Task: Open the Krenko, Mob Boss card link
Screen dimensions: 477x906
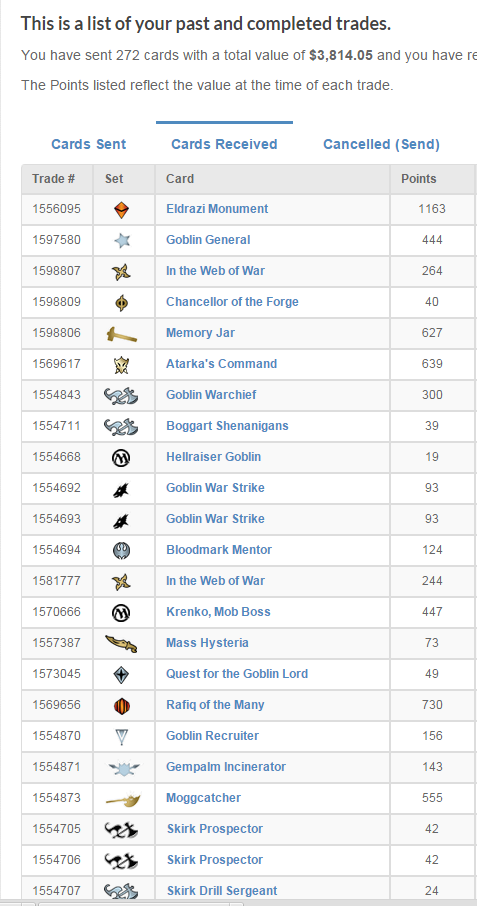Action: point(218,612)
